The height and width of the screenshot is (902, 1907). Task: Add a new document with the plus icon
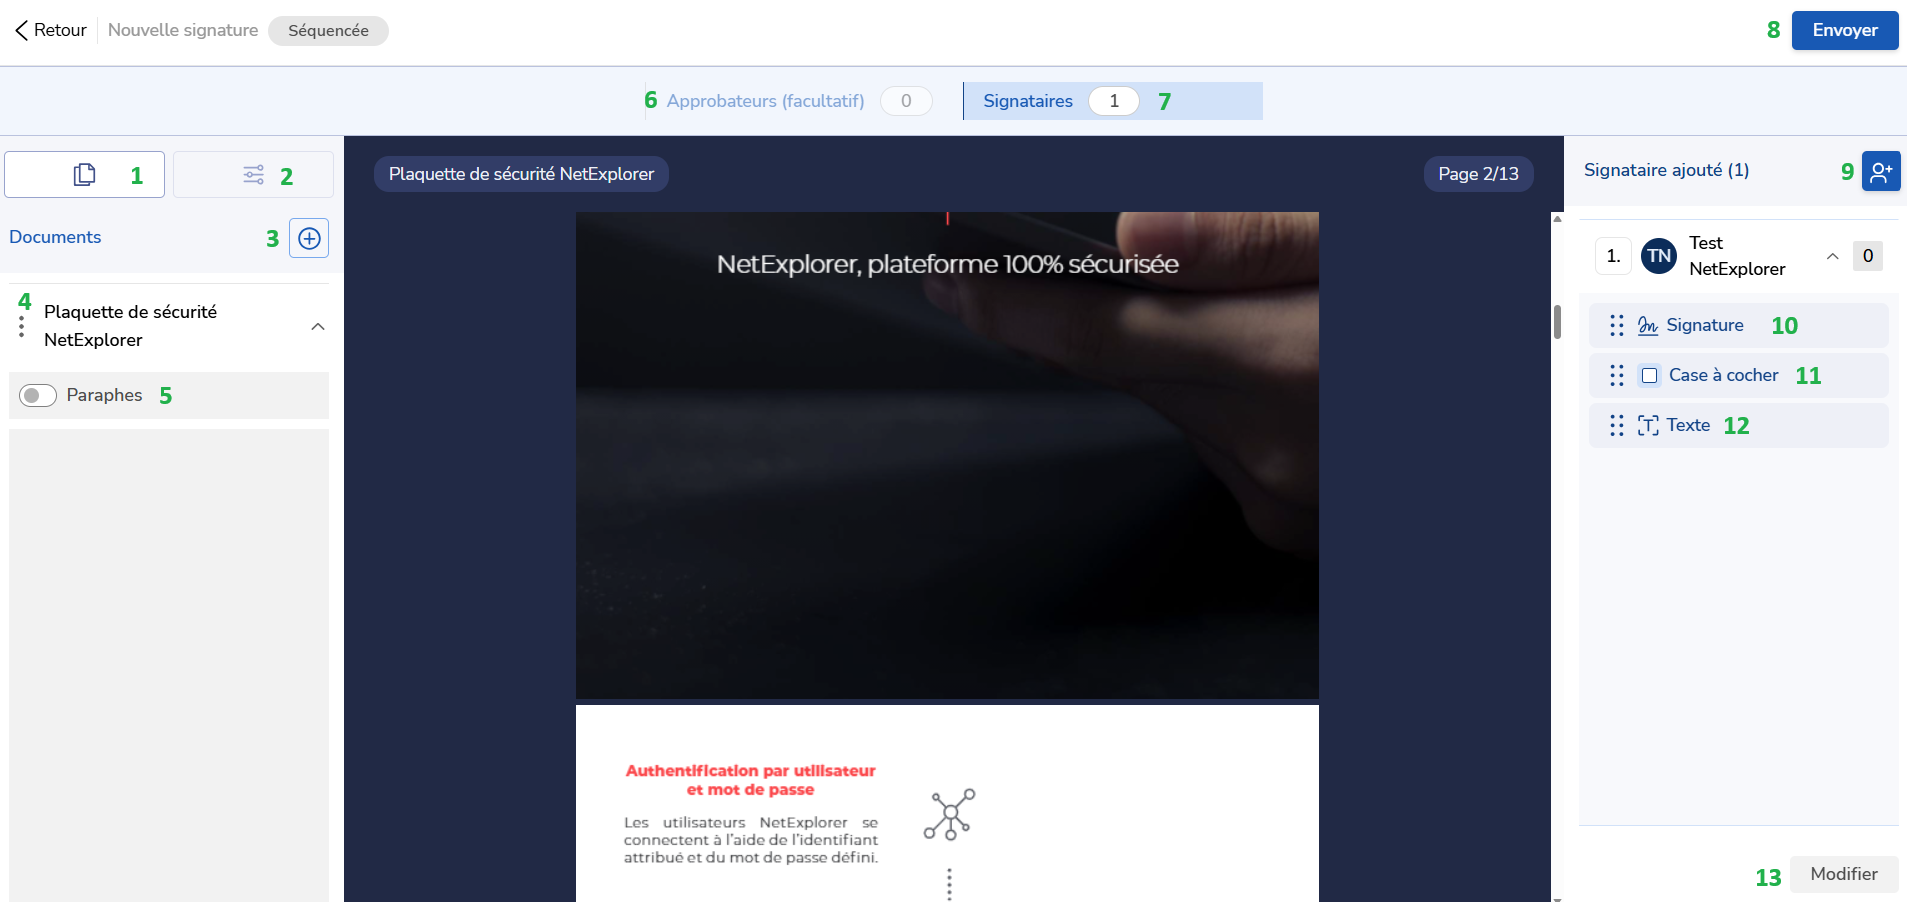308,238
